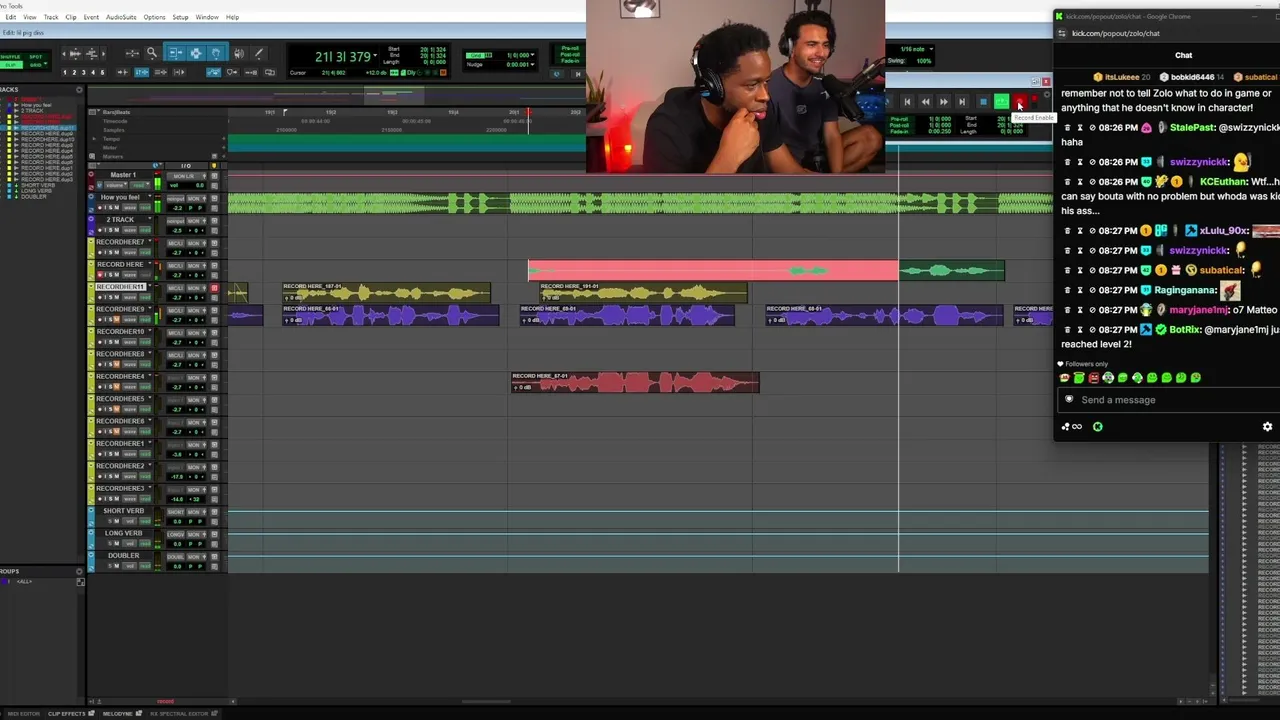Click username KCEuthan in chat
This screenshot has height=720, width=1280.
point(1223,182)
